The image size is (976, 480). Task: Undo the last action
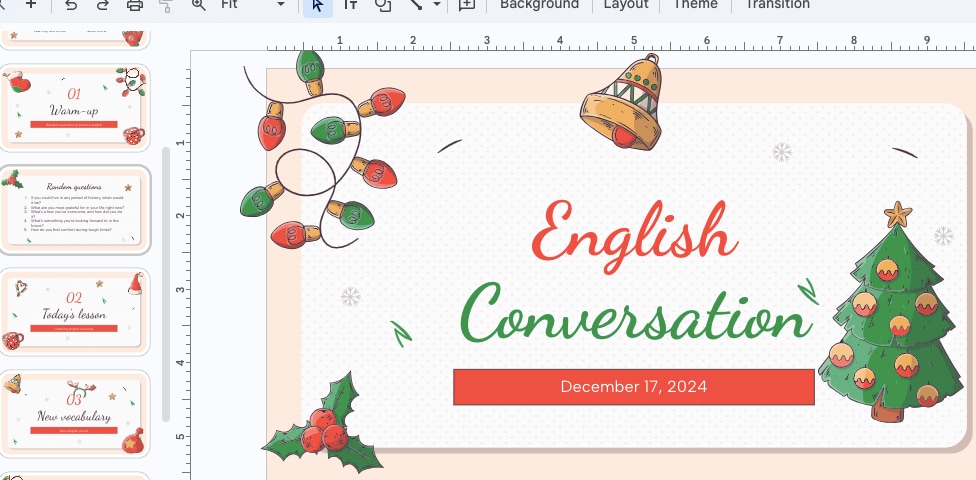(x=71, y=4)
